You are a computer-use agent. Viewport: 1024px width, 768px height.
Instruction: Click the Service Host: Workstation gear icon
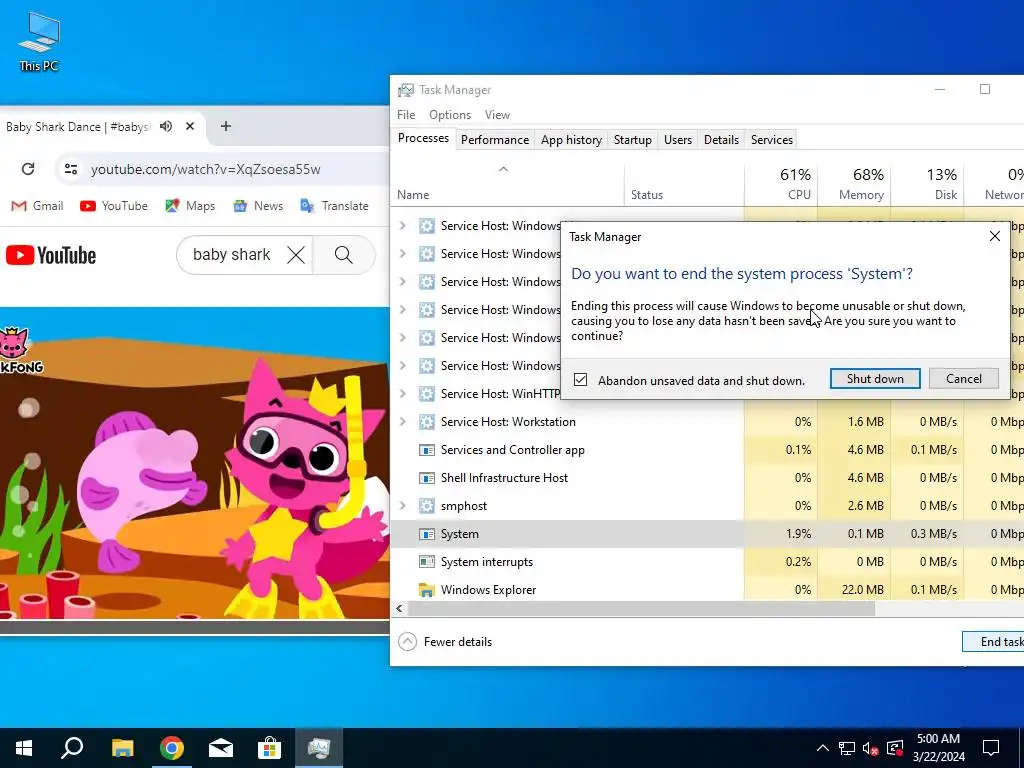point(426,422)
